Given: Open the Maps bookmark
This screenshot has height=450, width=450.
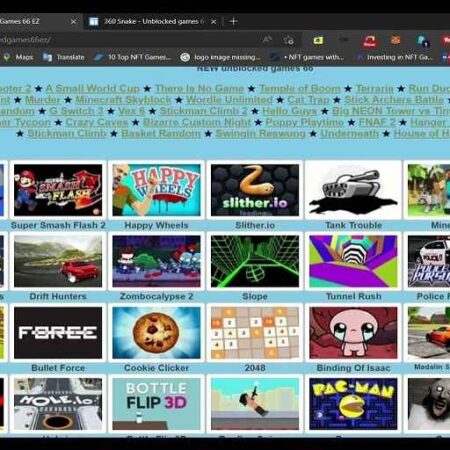Looking at the screenshot, I should click(18, 57).
